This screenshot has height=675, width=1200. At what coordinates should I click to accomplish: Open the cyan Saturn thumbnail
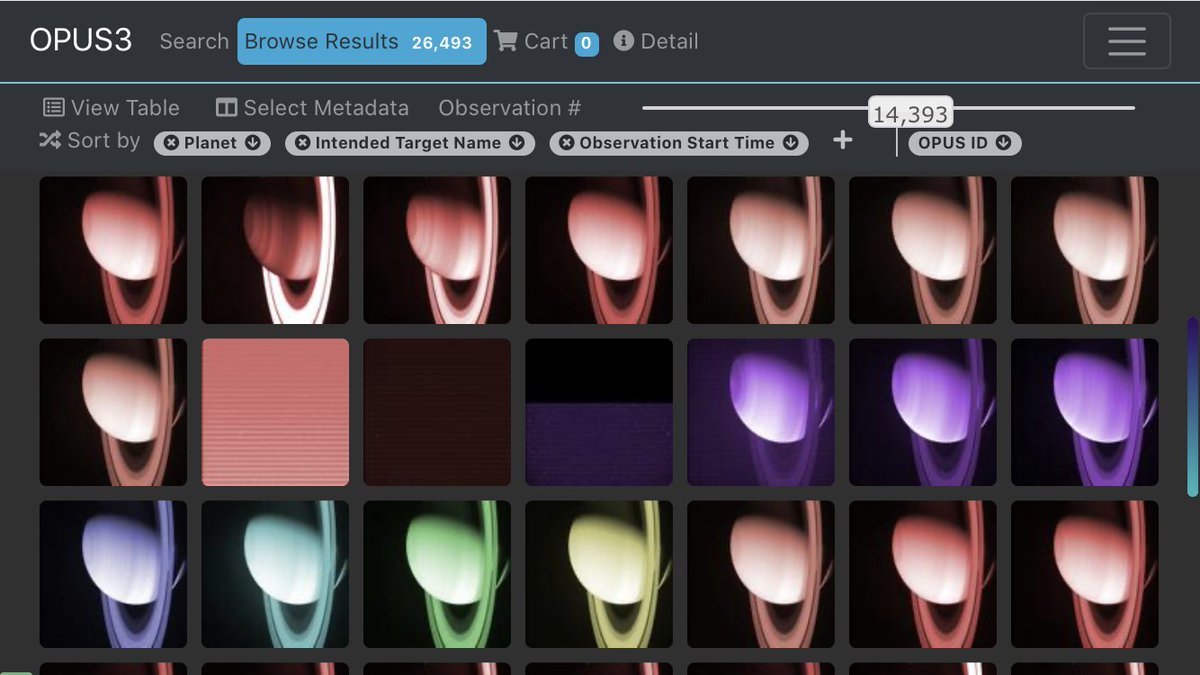coord(276,574)
